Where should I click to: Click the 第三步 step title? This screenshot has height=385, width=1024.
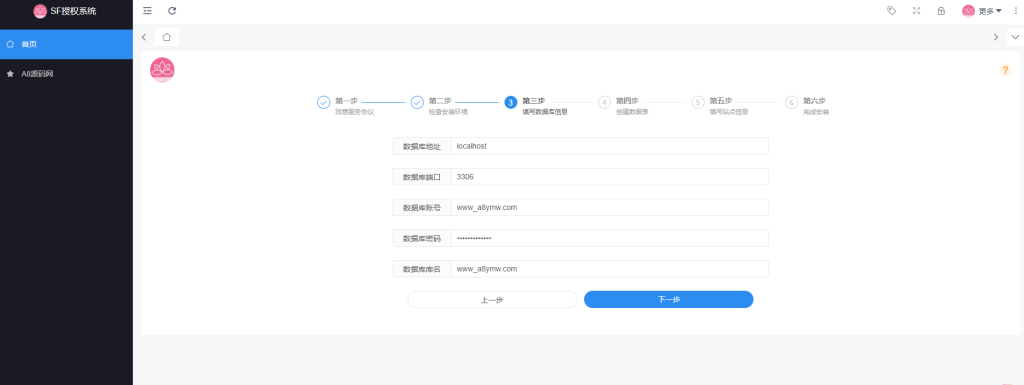point(534,100)
